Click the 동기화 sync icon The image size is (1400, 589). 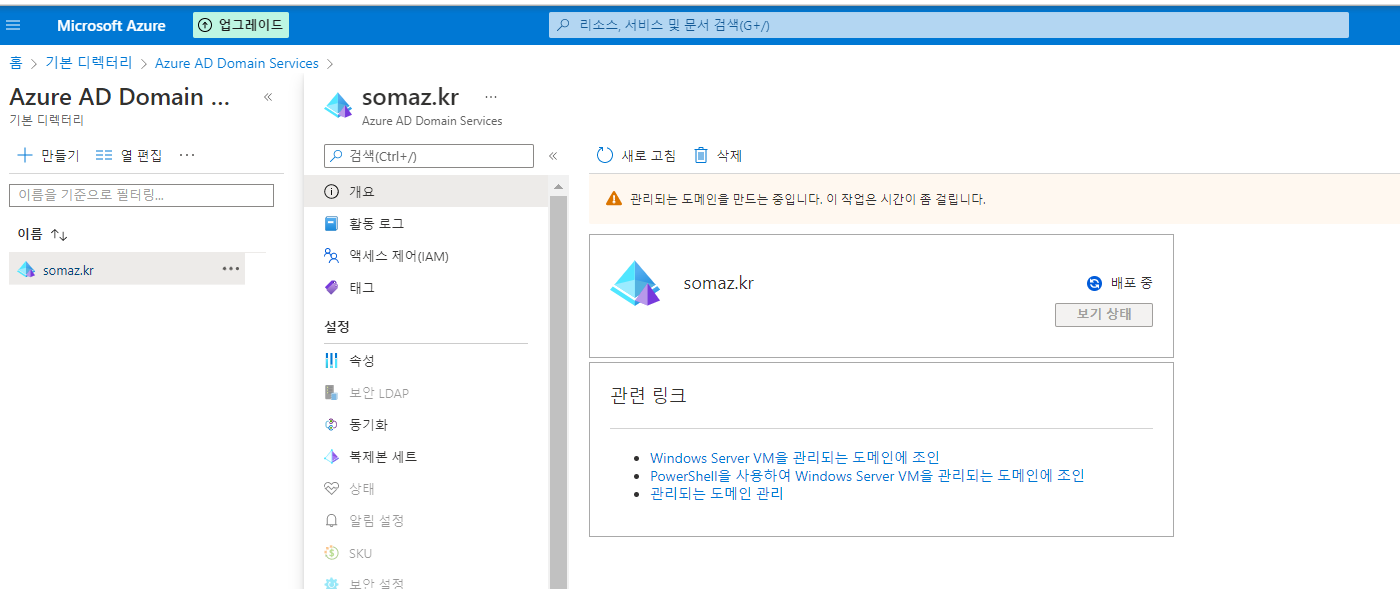[332, 424]
